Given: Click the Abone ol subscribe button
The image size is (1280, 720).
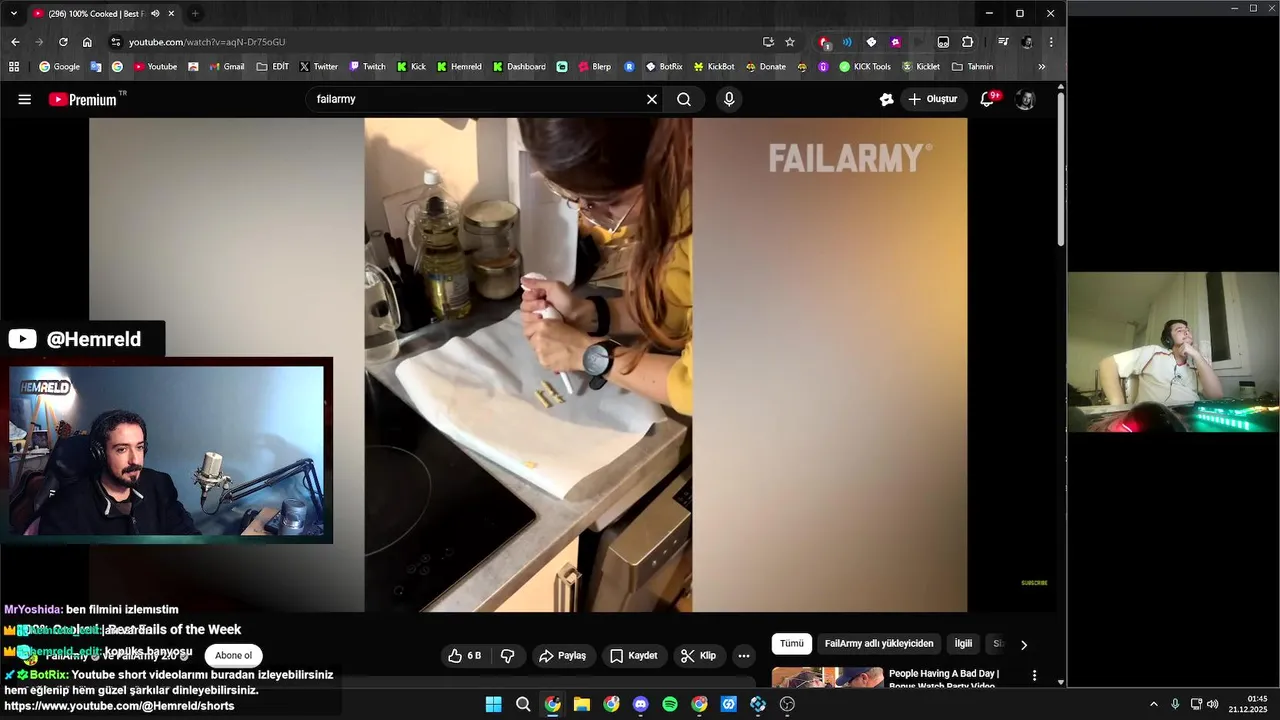Looking at the screenshot, I should click(x=233, y=656).
